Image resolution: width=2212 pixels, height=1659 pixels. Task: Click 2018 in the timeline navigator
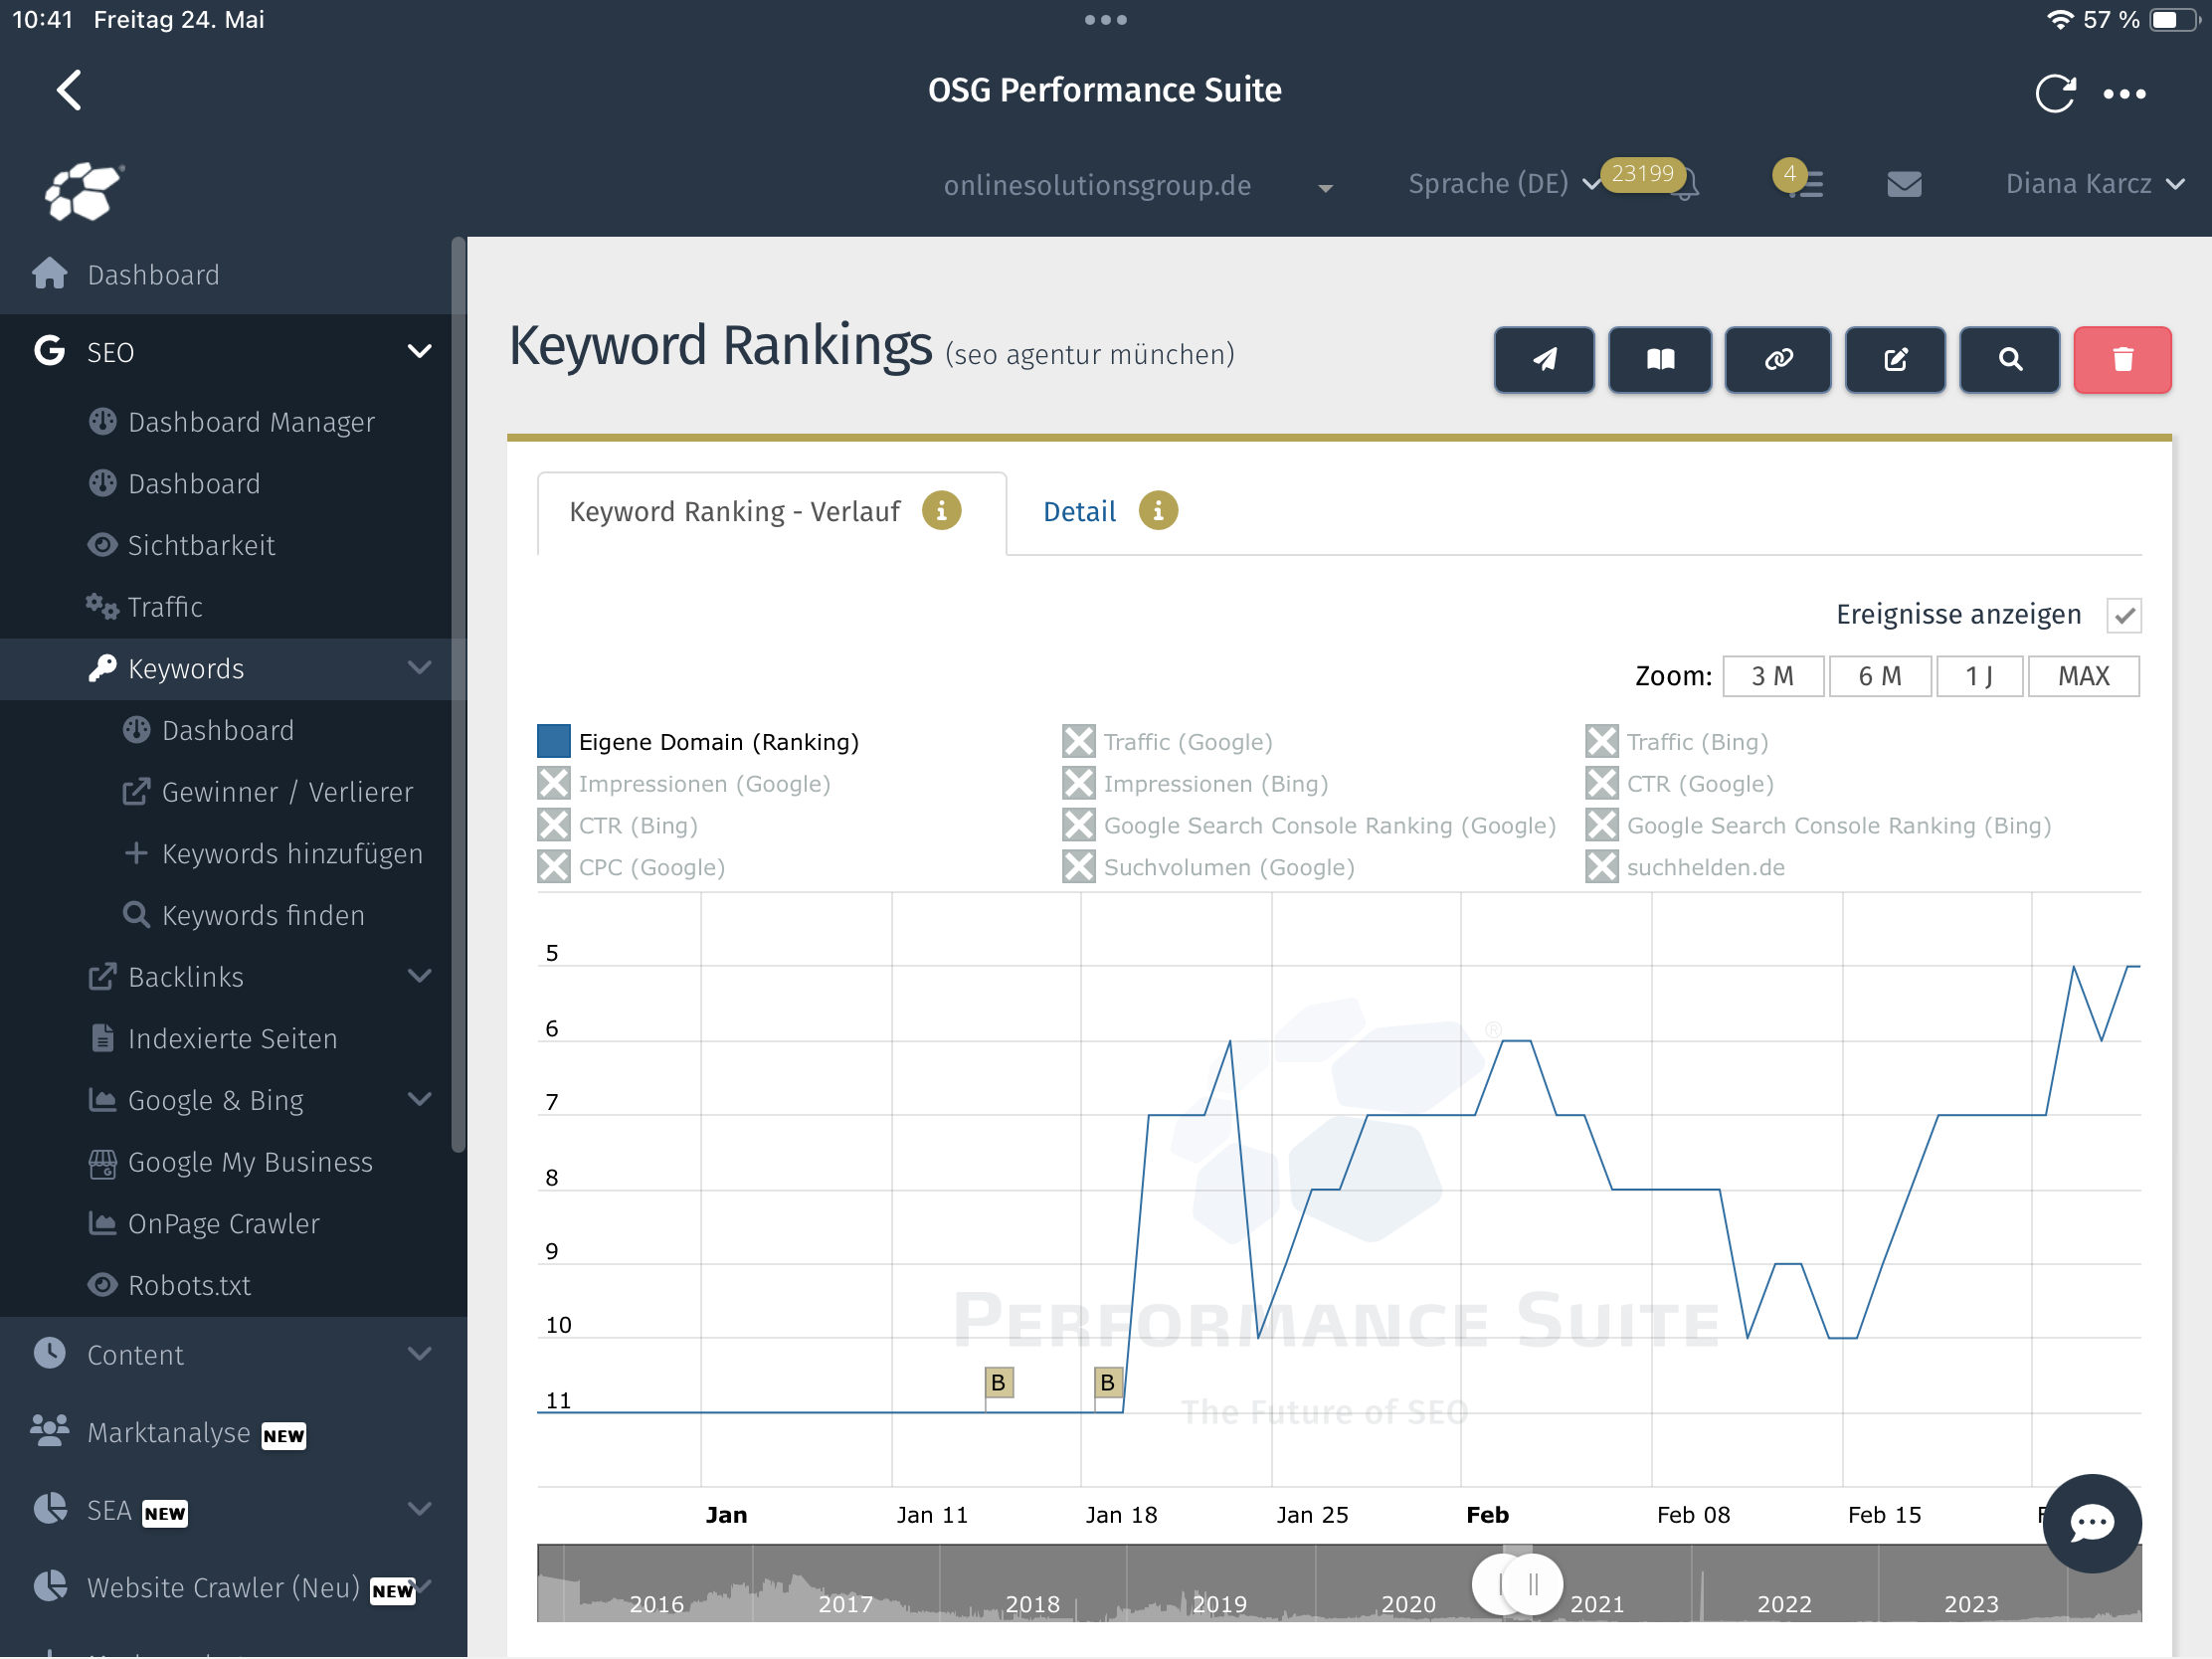(x=1032, y=1603)
